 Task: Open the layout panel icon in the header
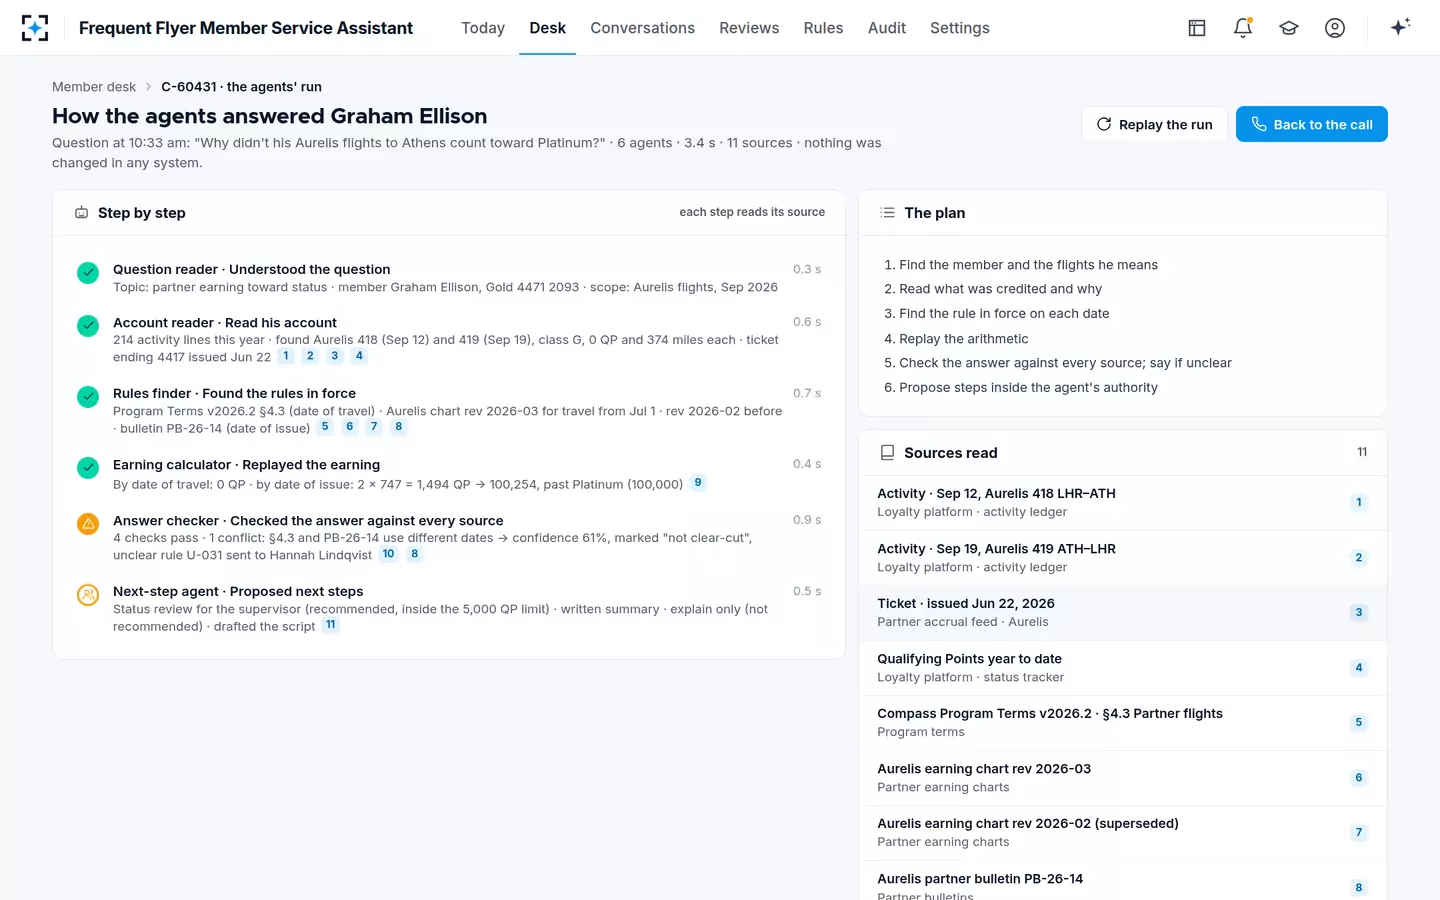coord(1197,28)
